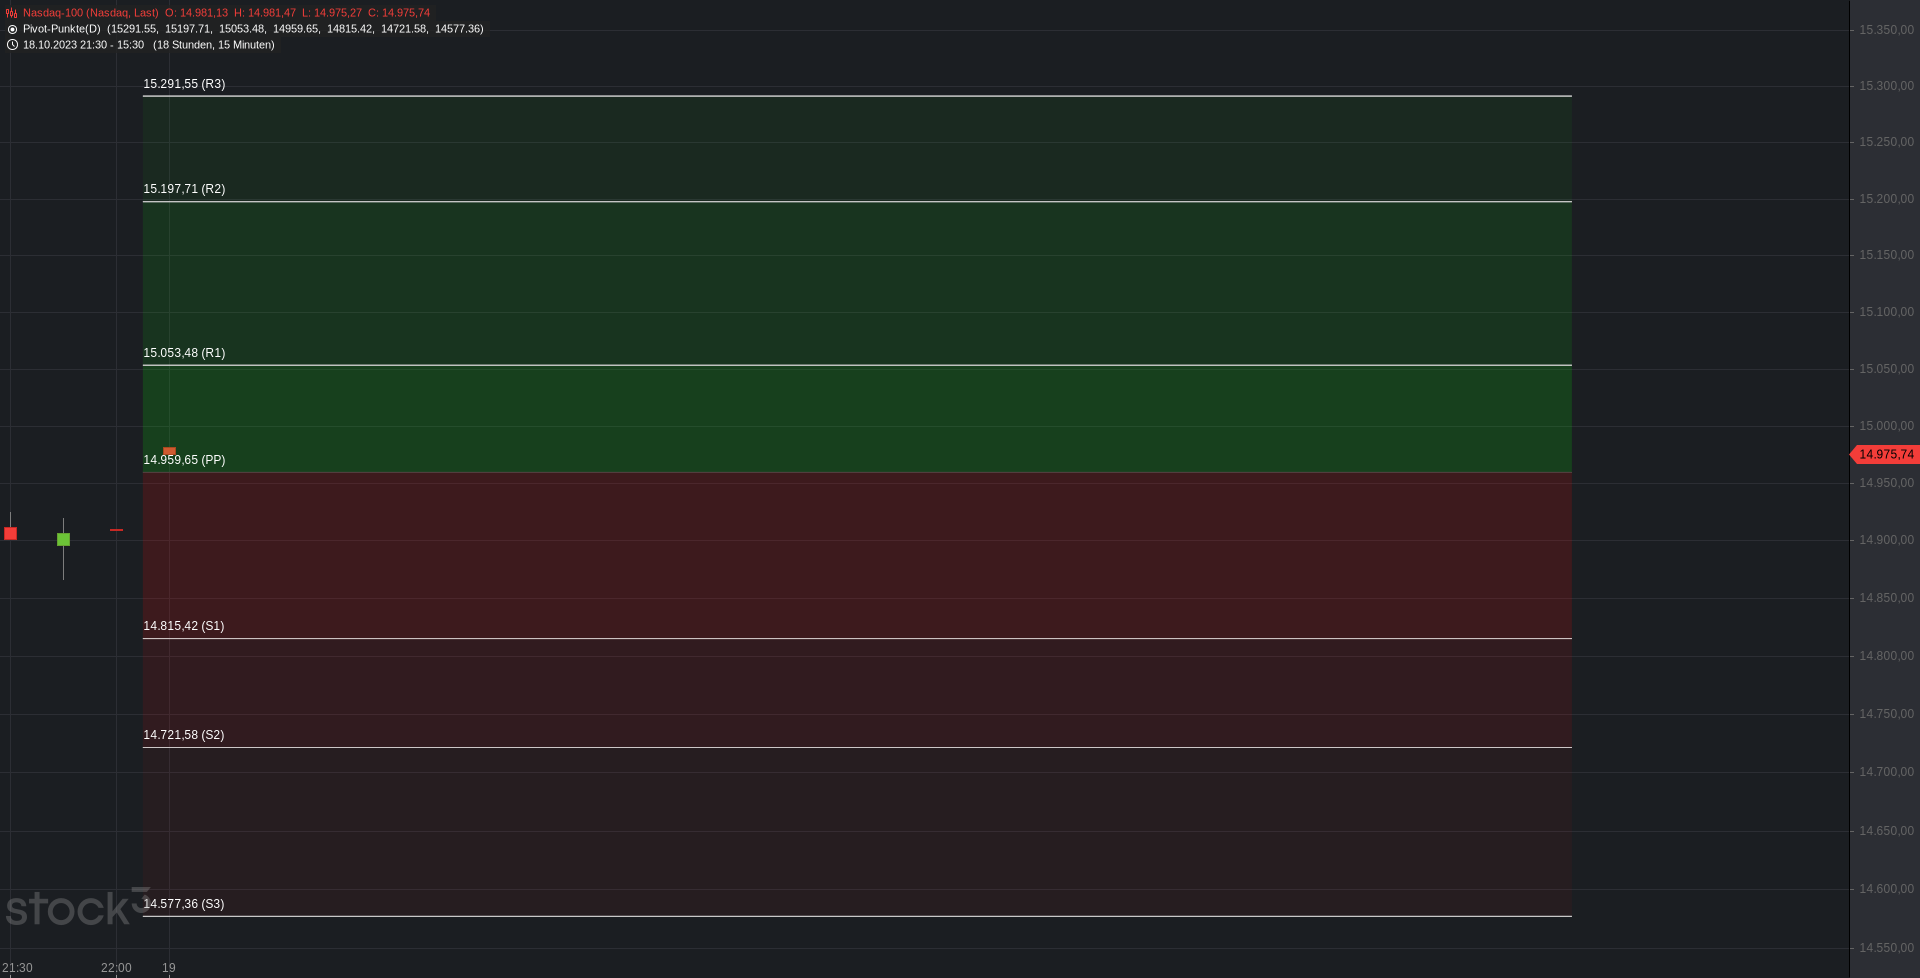1920x978 pixels.
Task: Select the 14.721,58 (S2) support label
Action: click(184, 735)
